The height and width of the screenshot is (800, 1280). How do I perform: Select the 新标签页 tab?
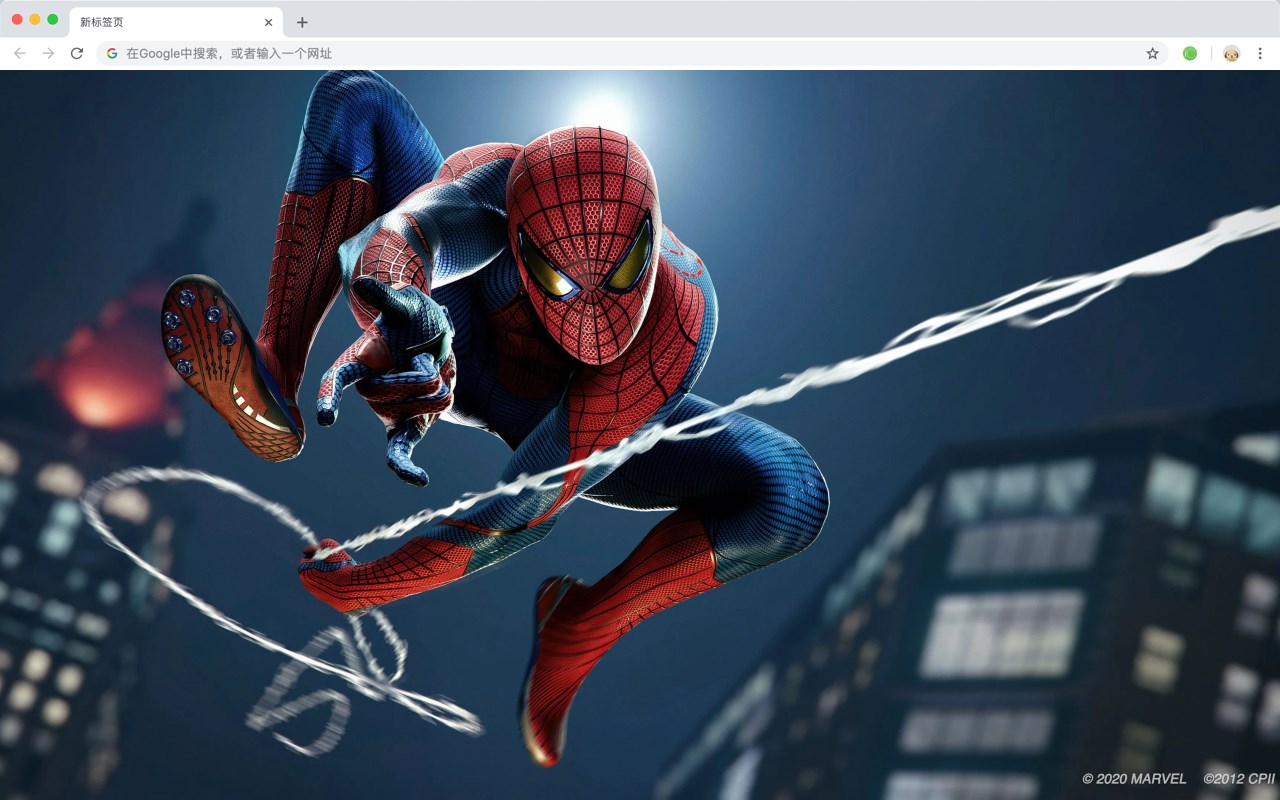click(176, 22)
